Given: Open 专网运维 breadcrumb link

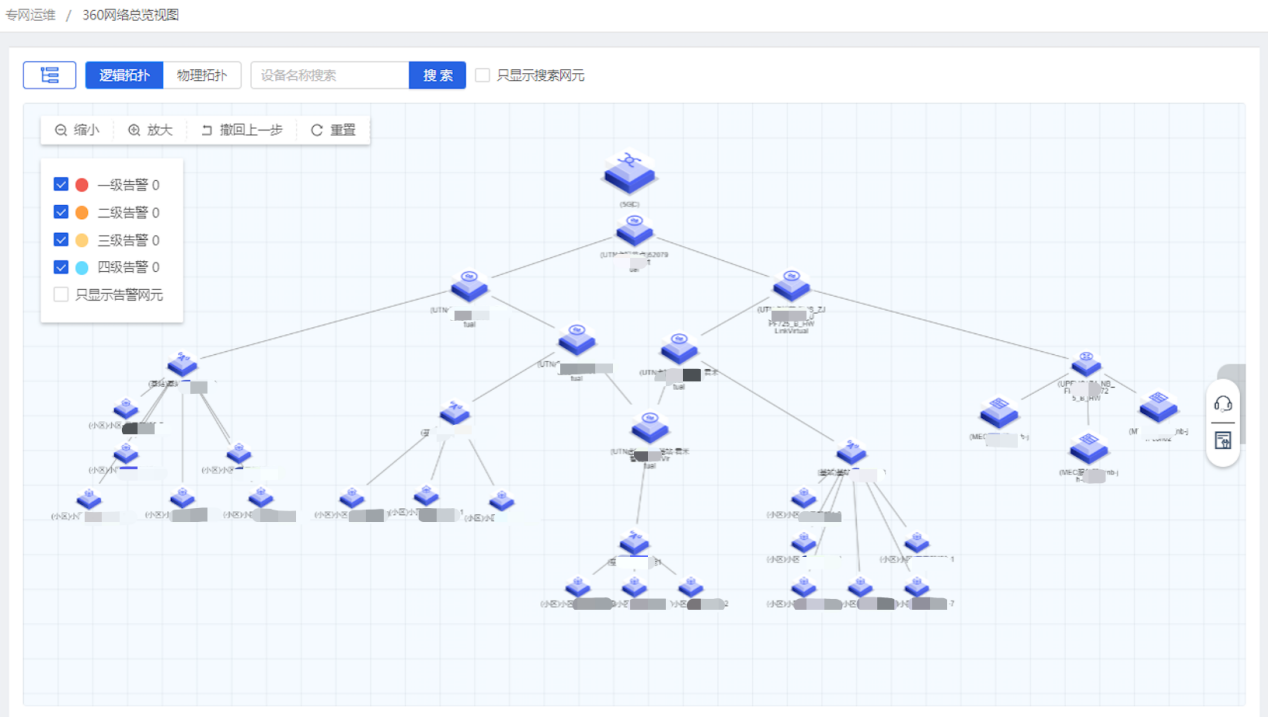Looking at the screenshot, I should point(30,15).
